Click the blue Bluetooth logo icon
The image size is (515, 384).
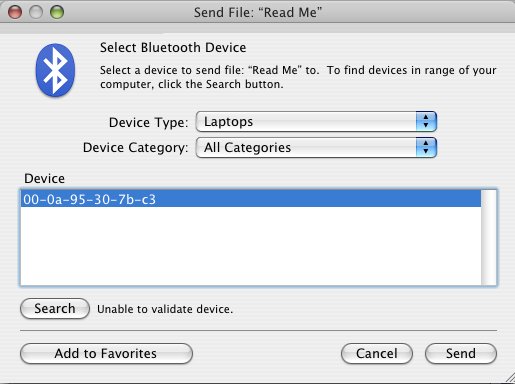tap(55, 71)
